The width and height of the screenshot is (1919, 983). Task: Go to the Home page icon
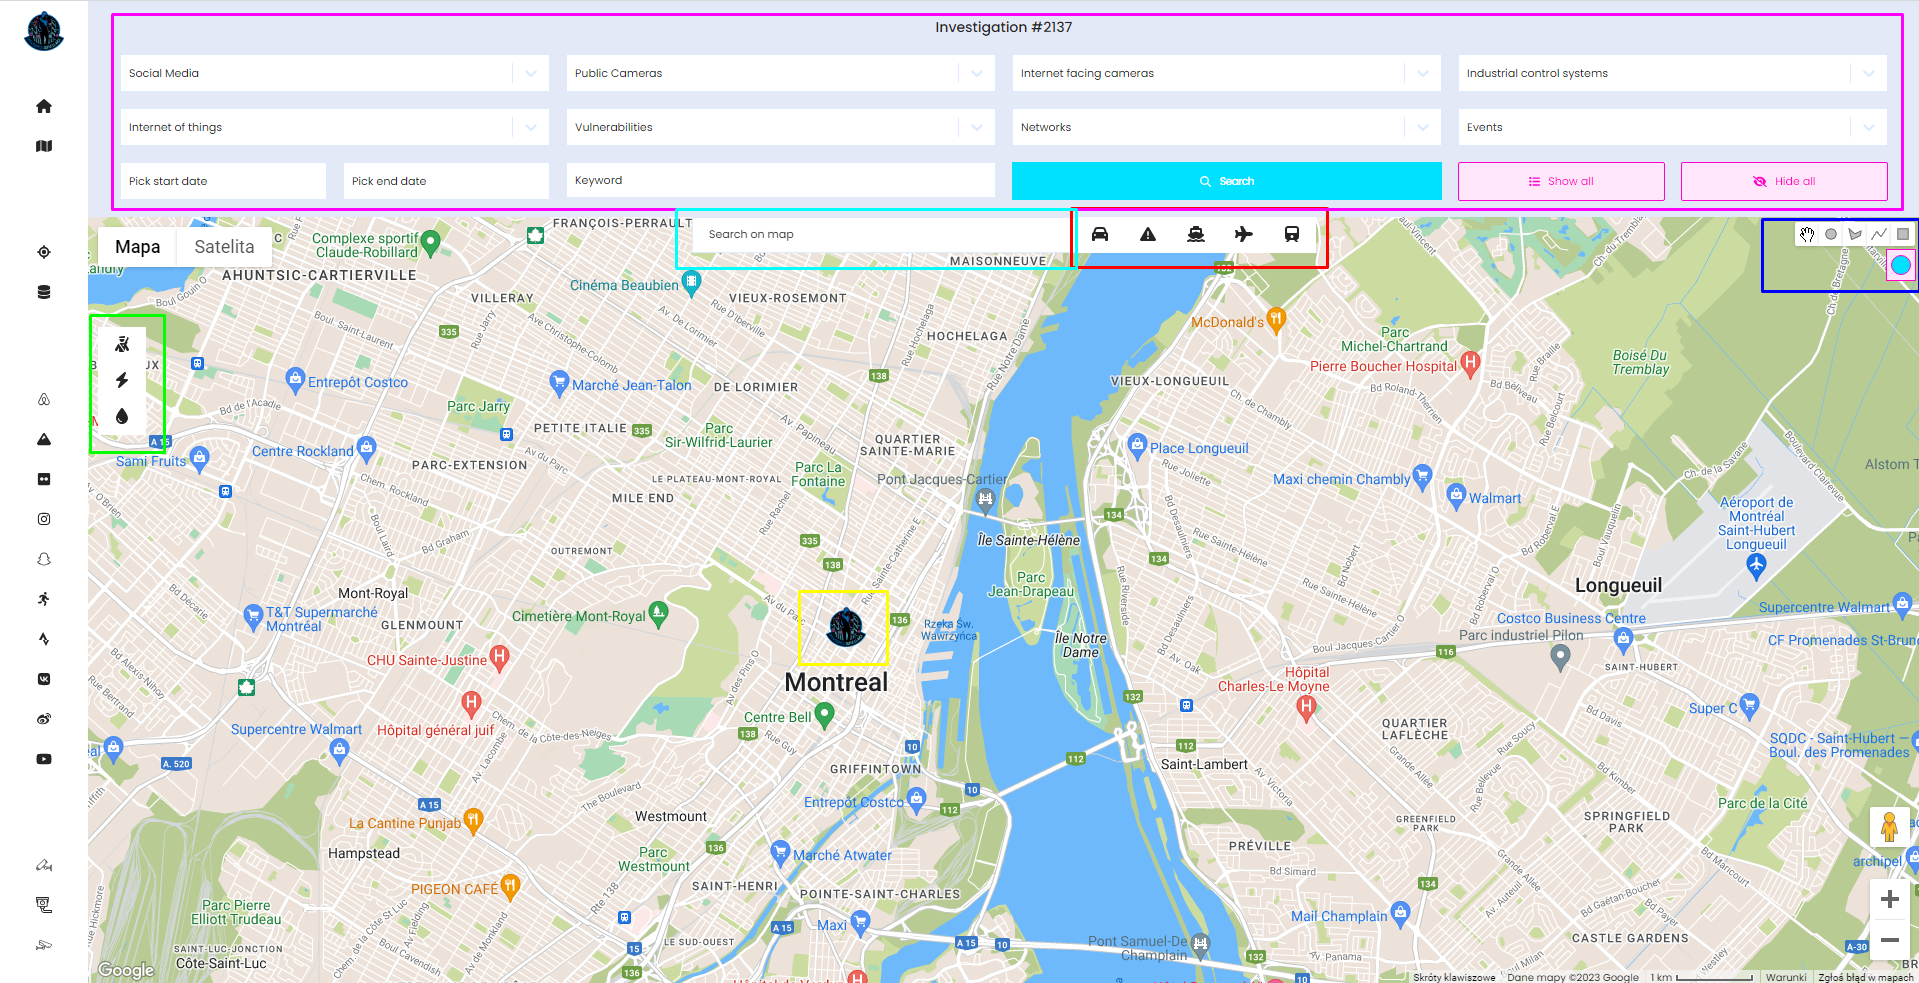(x=44, y=106)
